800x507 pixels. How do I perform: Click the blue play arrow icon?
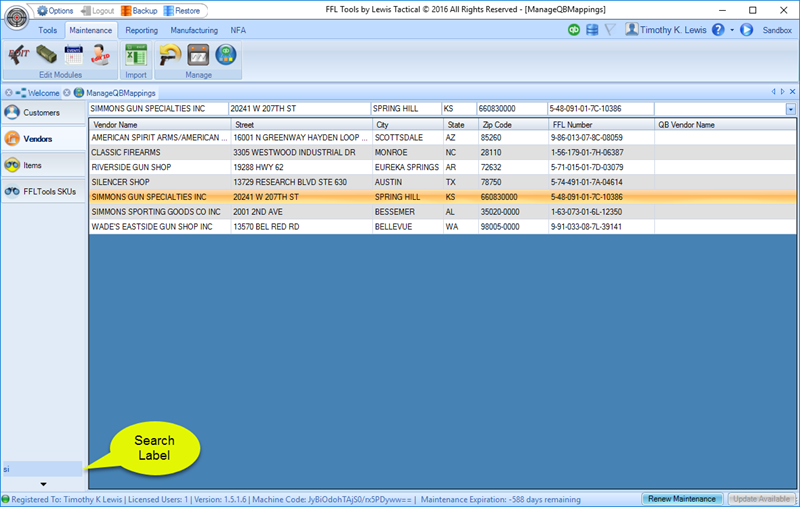pyautogui.click(x=746, y=30)
